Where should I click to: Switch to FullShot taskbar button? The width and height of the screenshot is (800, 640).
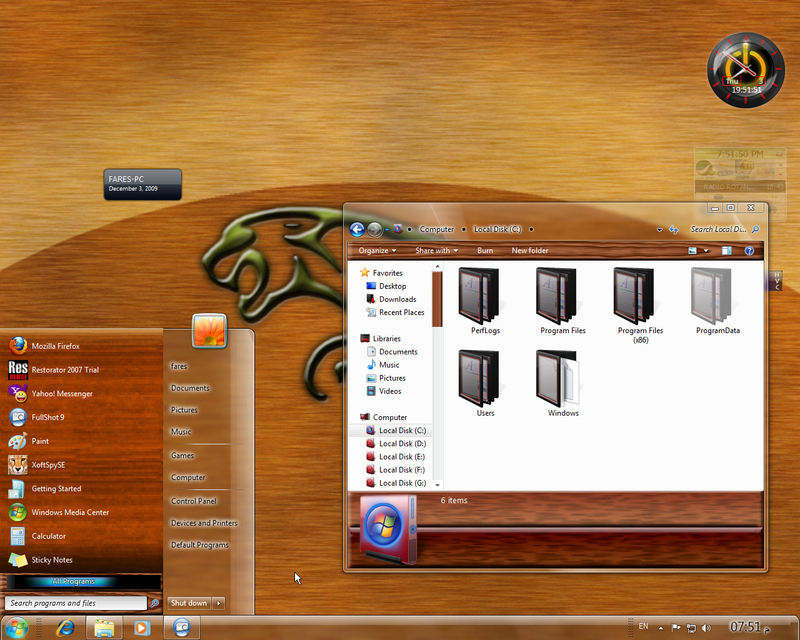pos(182,628)
